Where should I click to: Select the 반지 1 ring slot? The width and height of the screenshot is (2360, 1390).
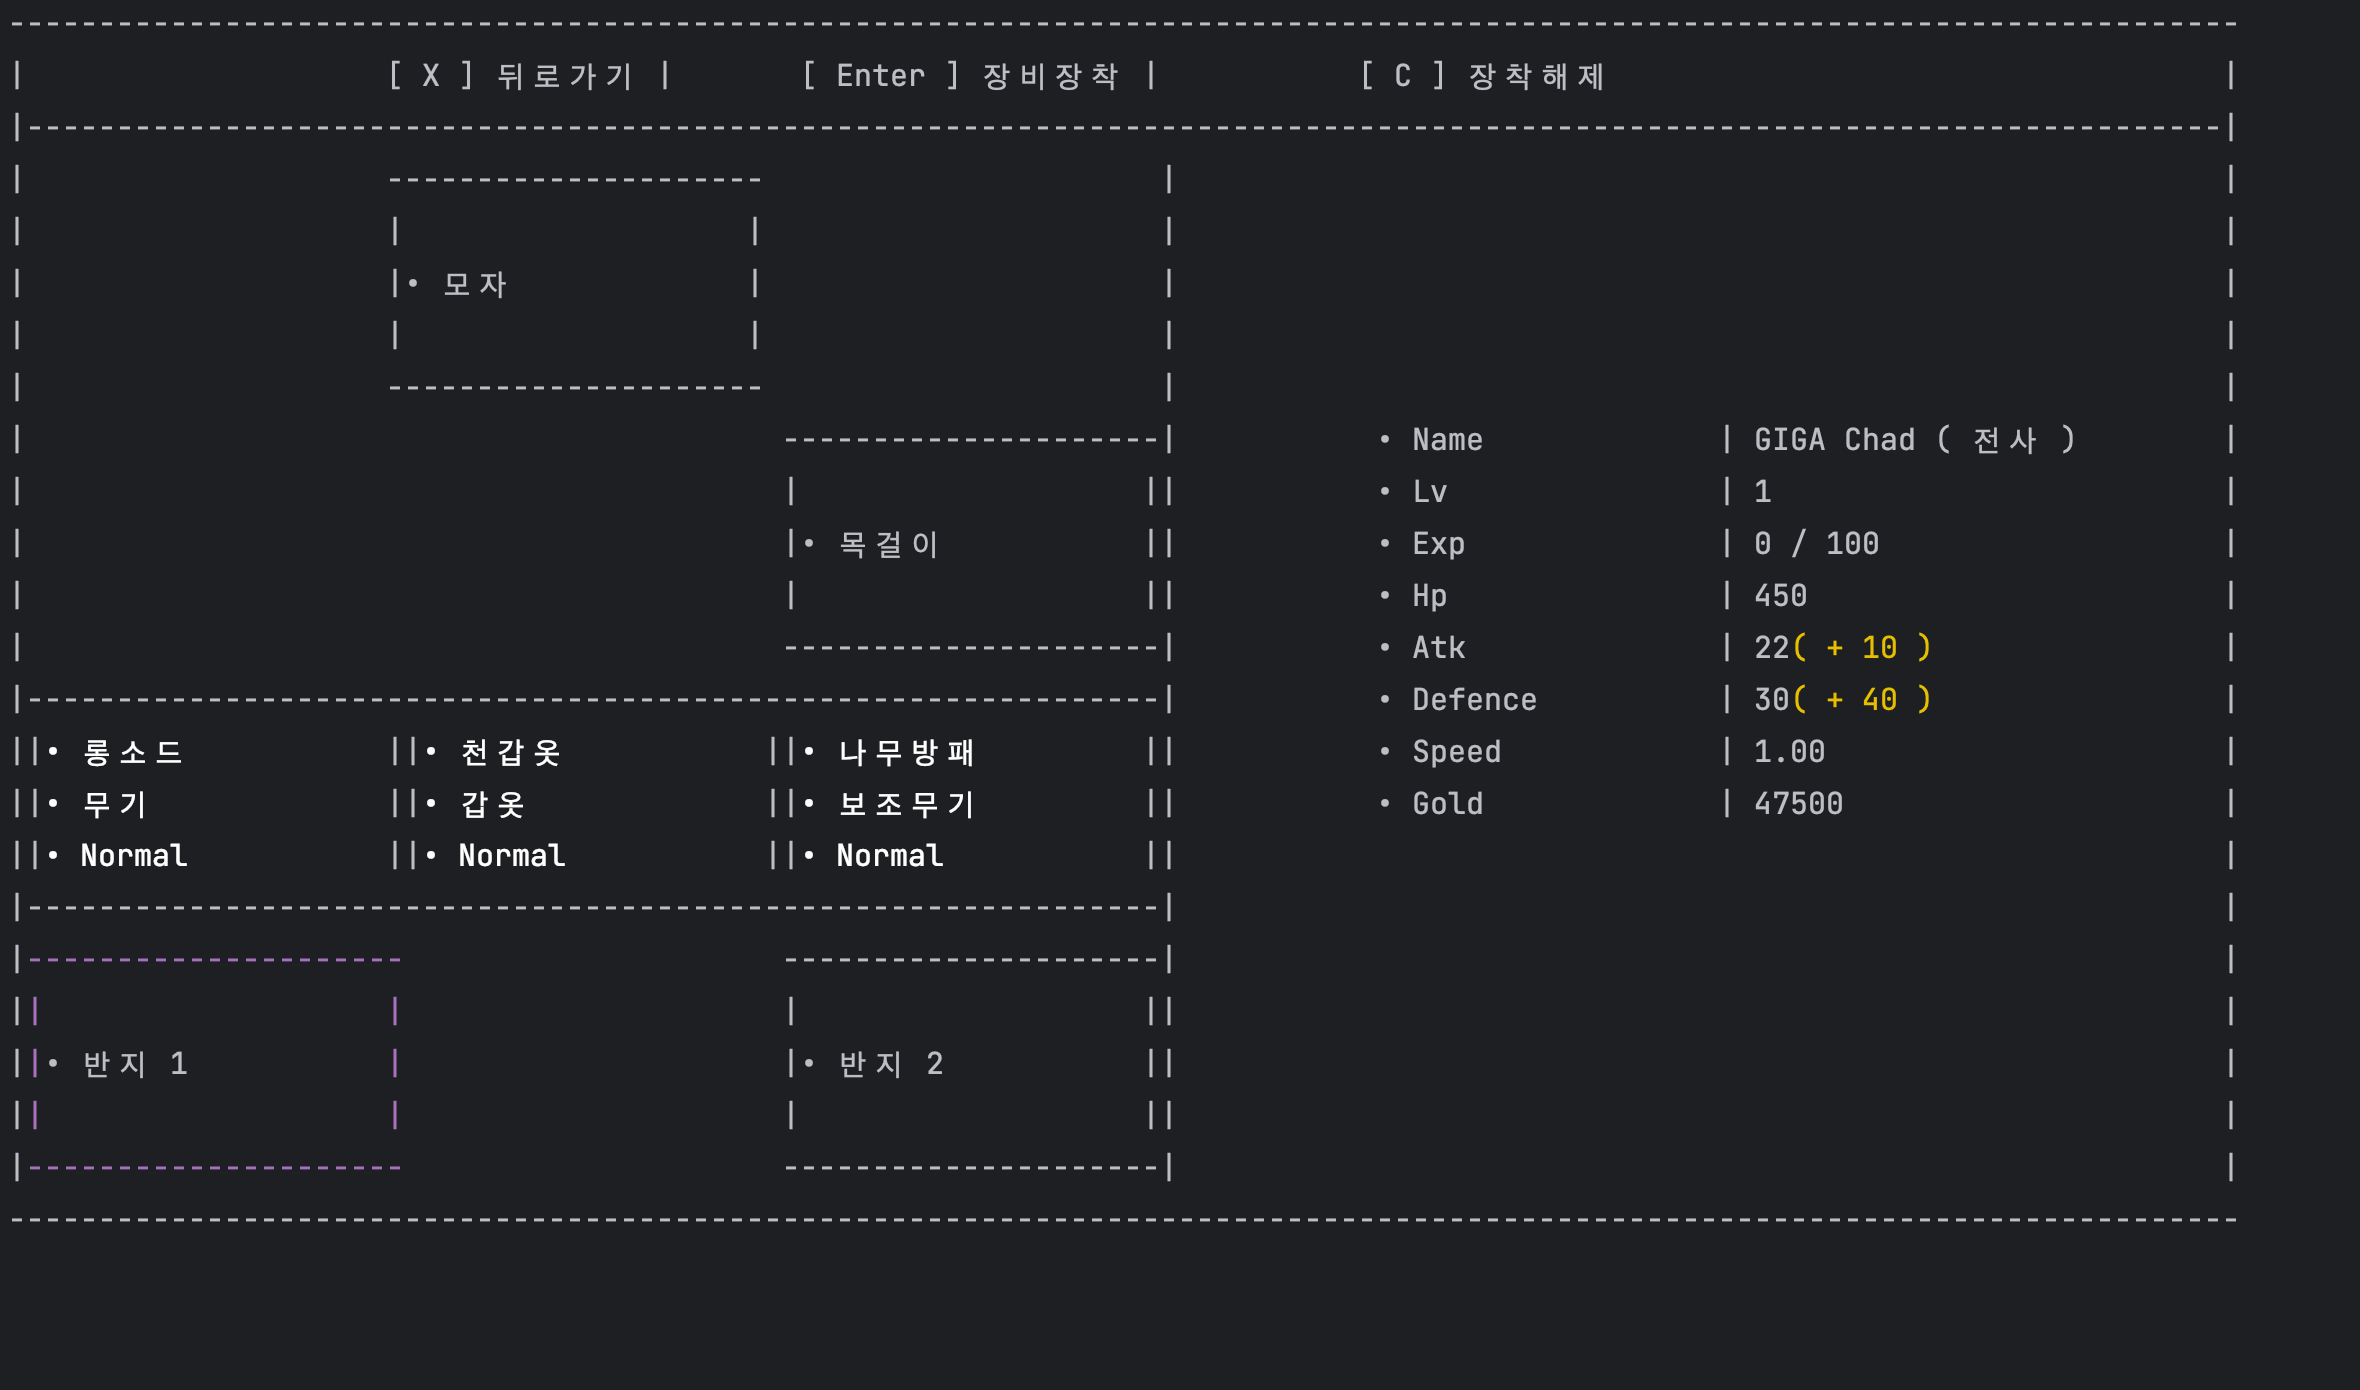[x=134, y=1064]
